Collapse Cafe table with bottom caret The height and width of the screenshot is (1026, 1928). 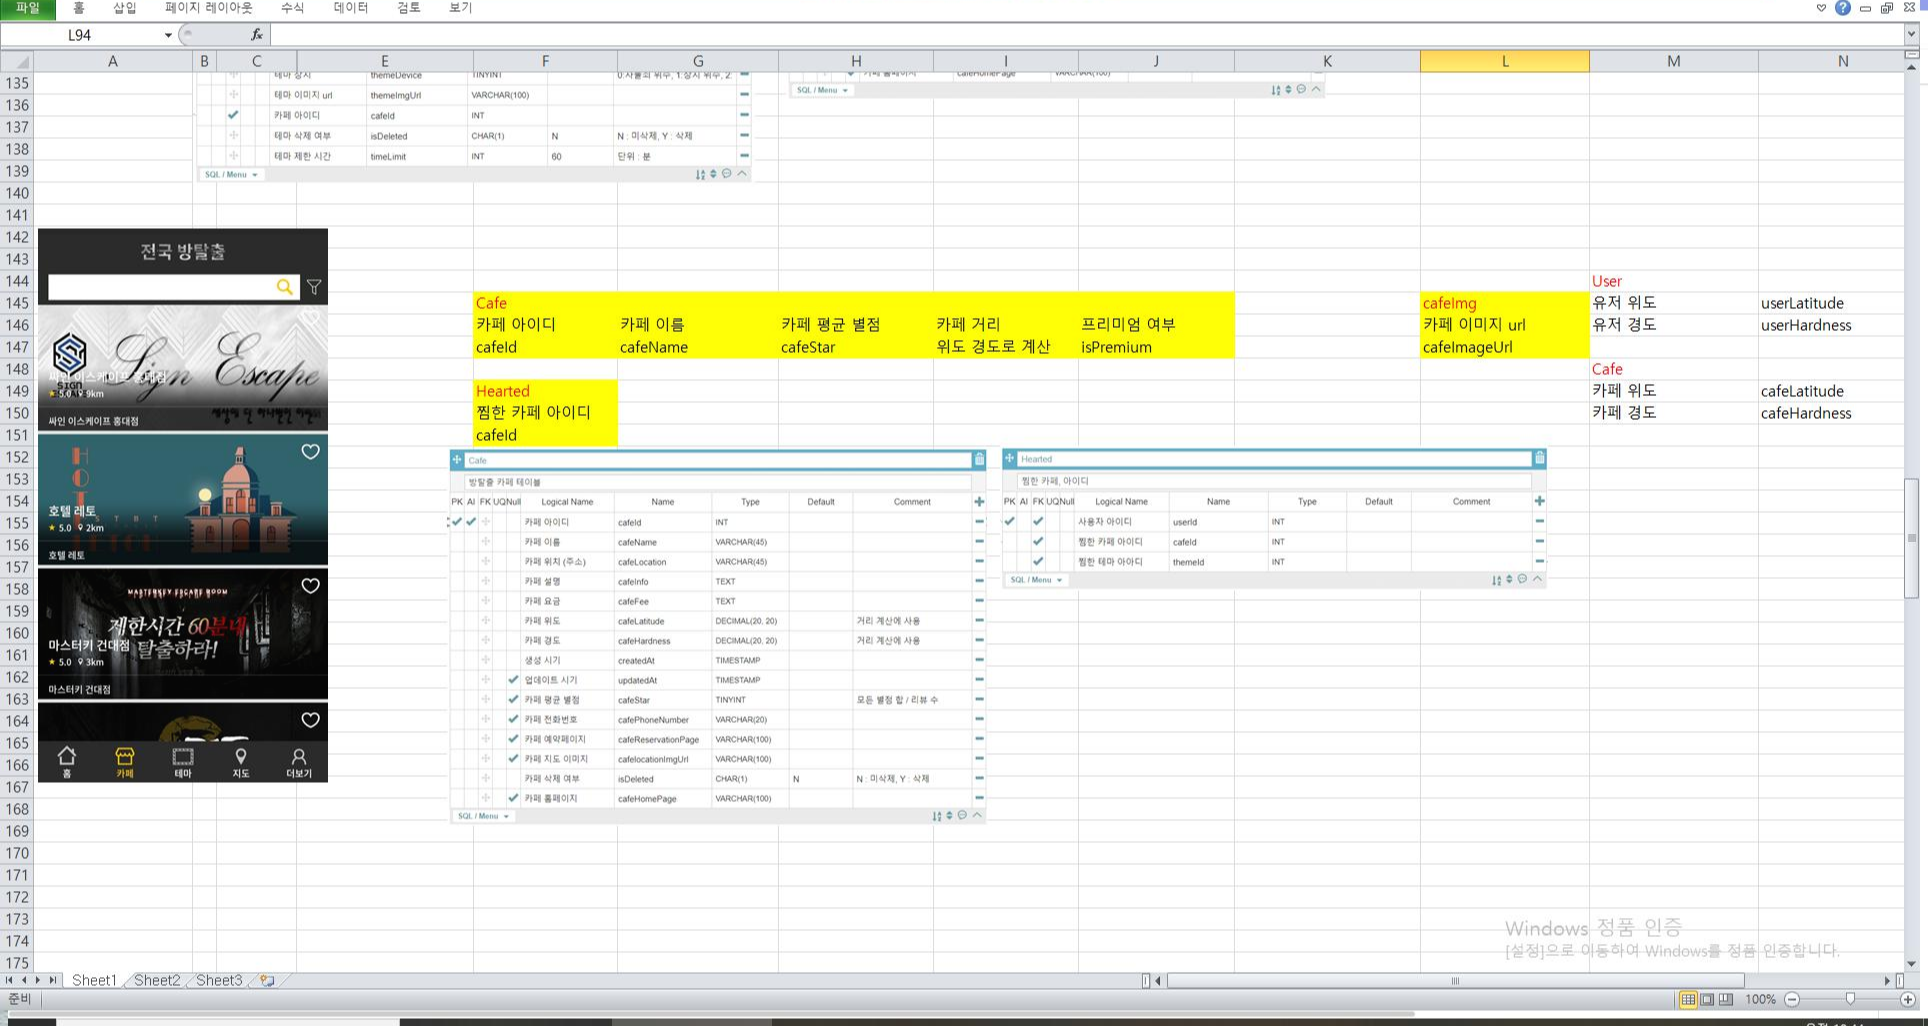tap(977, 815)
